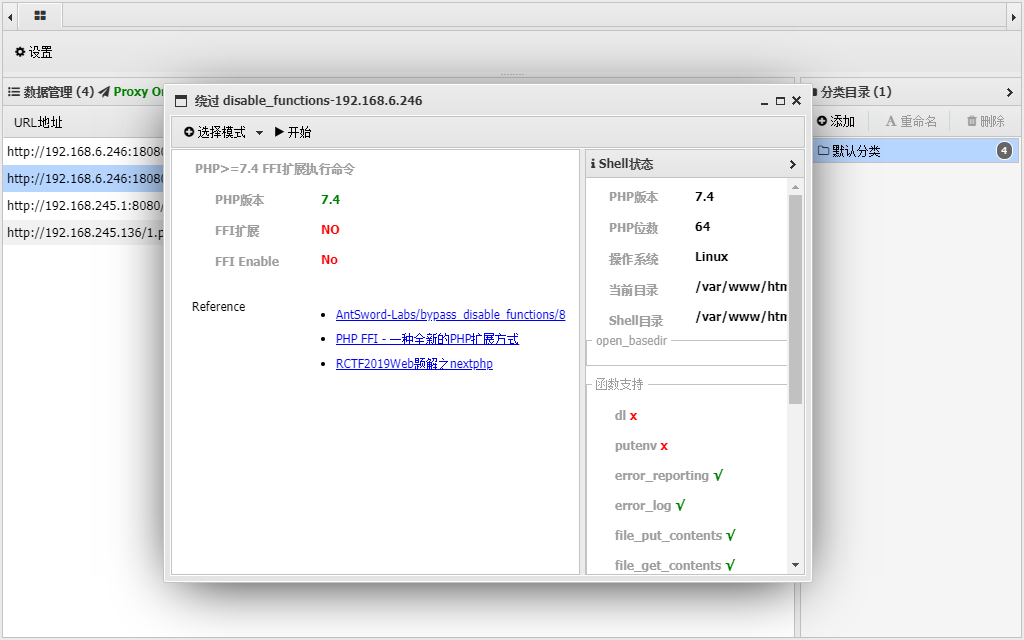
Task: Maximize the disable_functions bypass window
Action: 780,101
